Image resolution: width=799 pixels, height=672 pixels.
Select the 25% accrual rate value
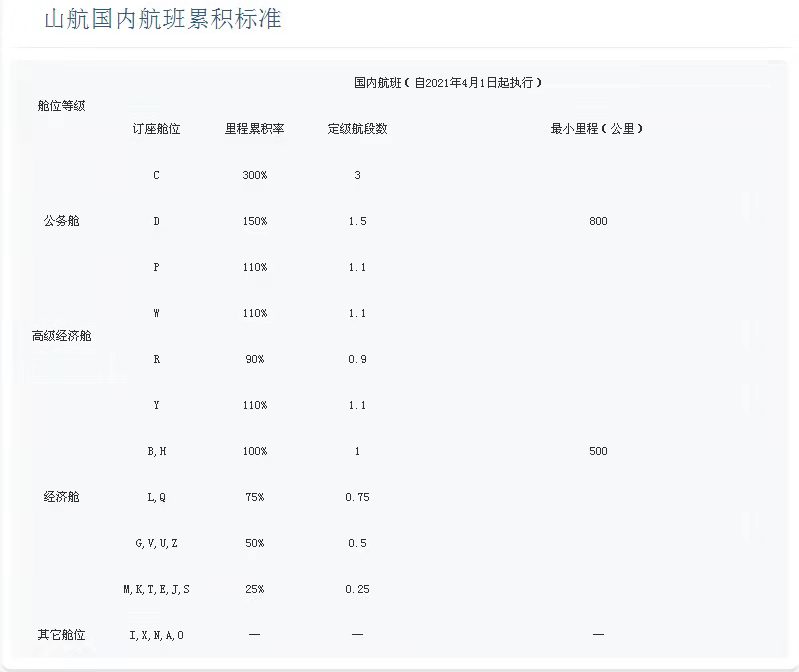click(255, 589)
